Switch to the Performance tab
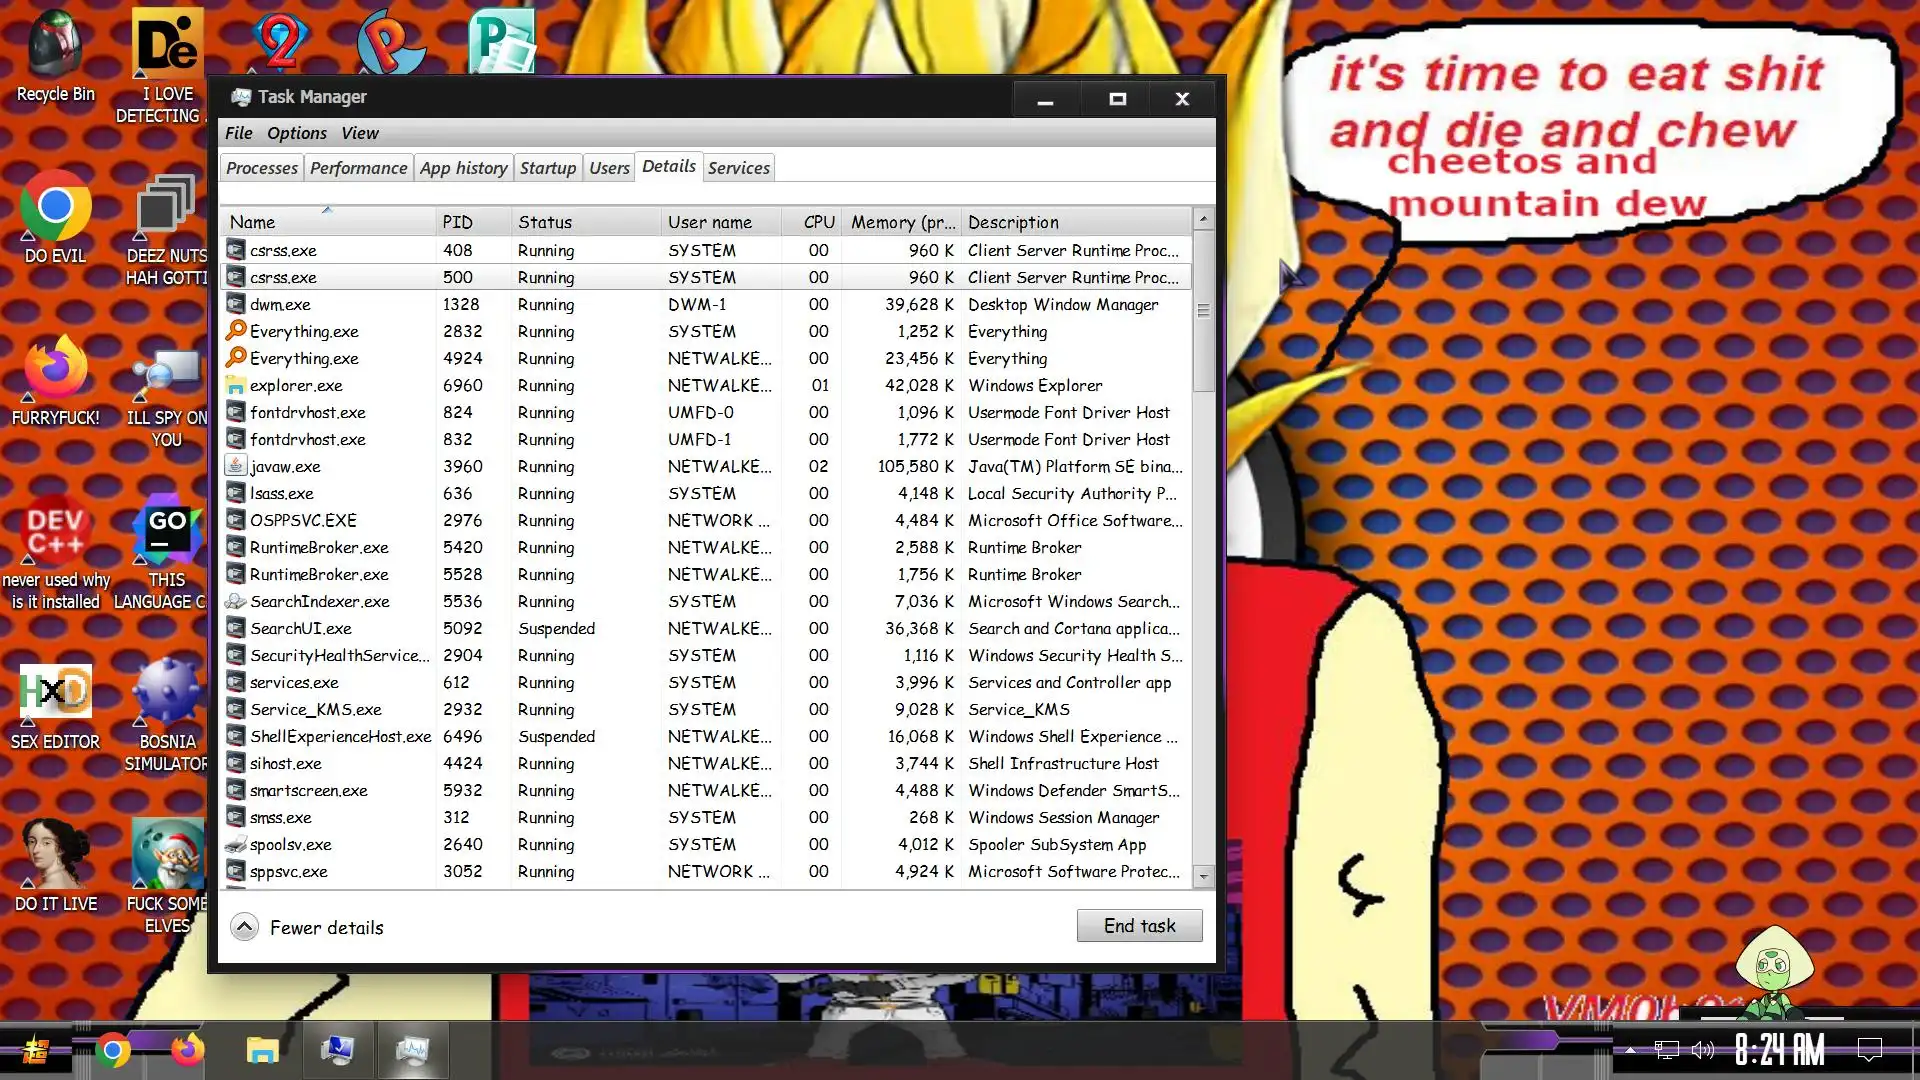1920x1080 pixels. (x=358, y=168)
